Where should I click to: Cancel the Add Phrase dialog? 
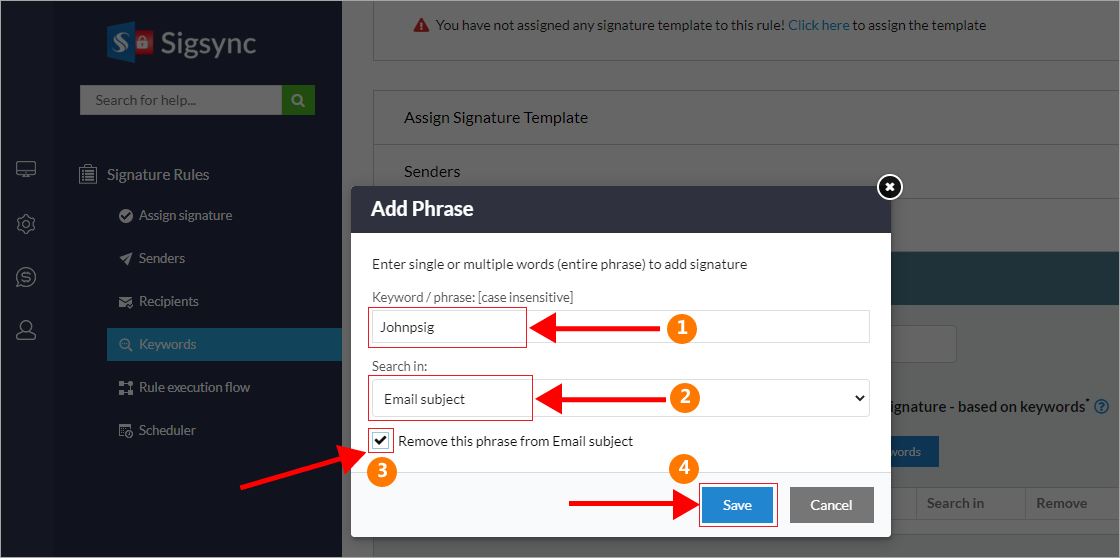(831, 505)
